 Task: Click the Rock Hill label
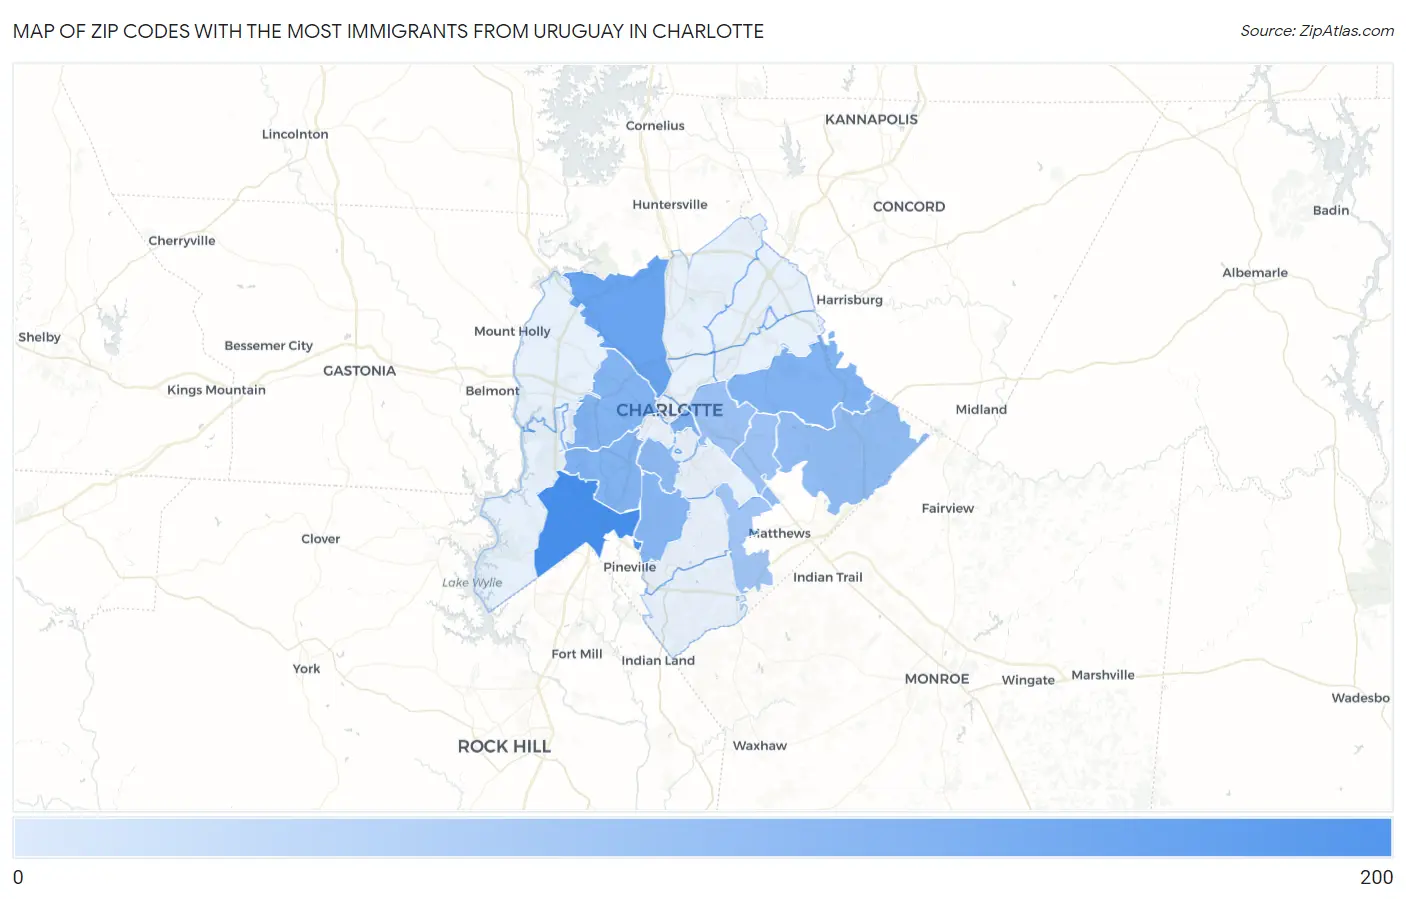click(504, 746)
